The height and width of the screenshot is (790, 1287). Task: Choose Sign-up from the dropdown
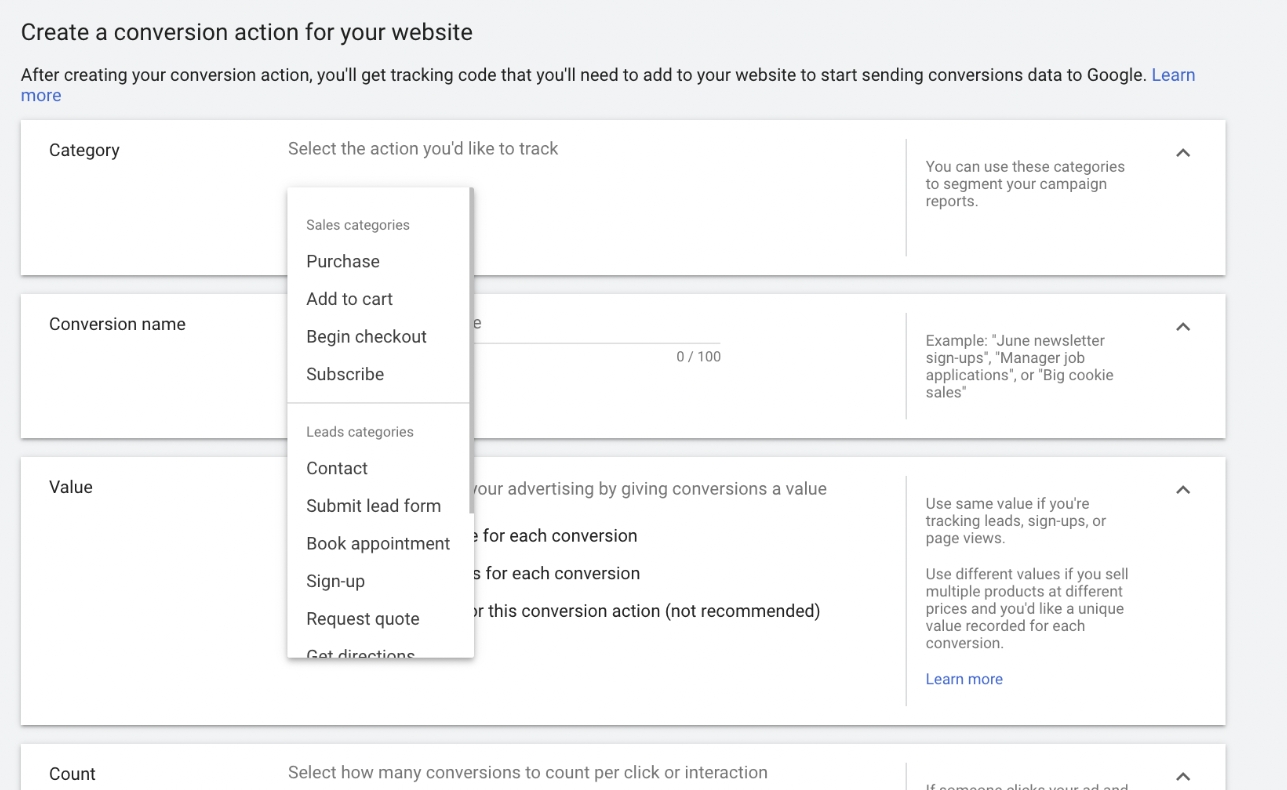[335, 581]
